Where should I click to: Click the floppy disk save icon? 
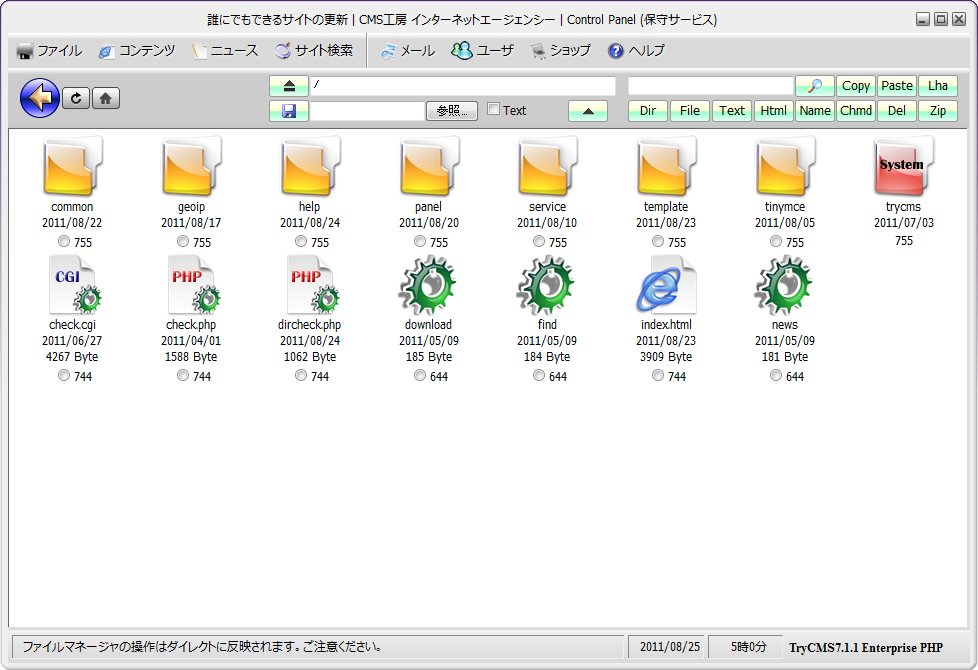(x=289, y=111)
